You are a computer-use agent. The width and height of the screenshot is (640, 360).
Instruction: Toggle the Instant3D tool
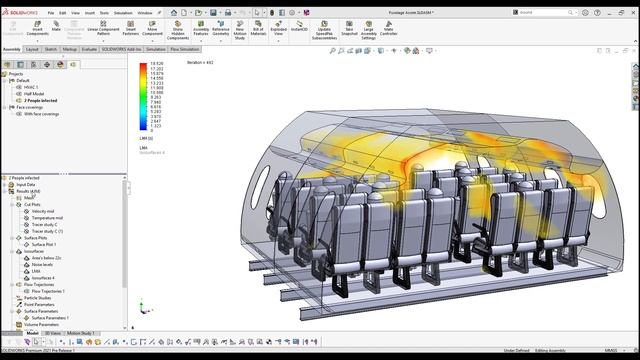299,27
